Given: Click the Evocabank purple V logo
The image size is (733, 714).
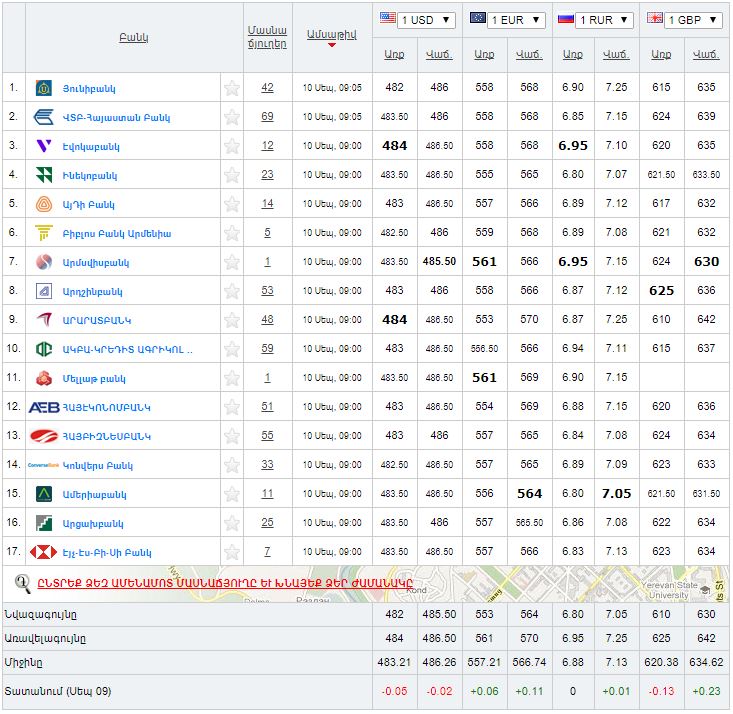Looking at the screenshot, I should pyautogui.click(x=43, y=146).
